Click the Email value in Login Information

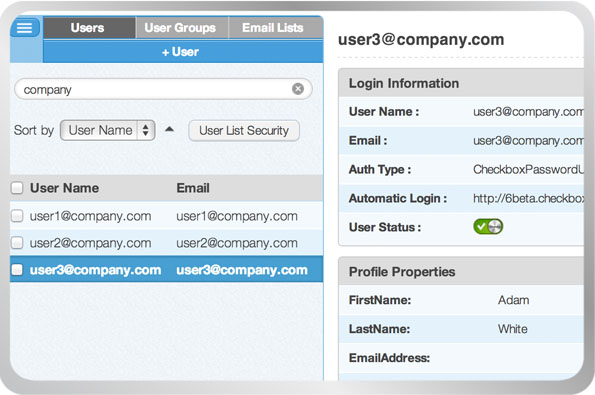pos(528,140)
